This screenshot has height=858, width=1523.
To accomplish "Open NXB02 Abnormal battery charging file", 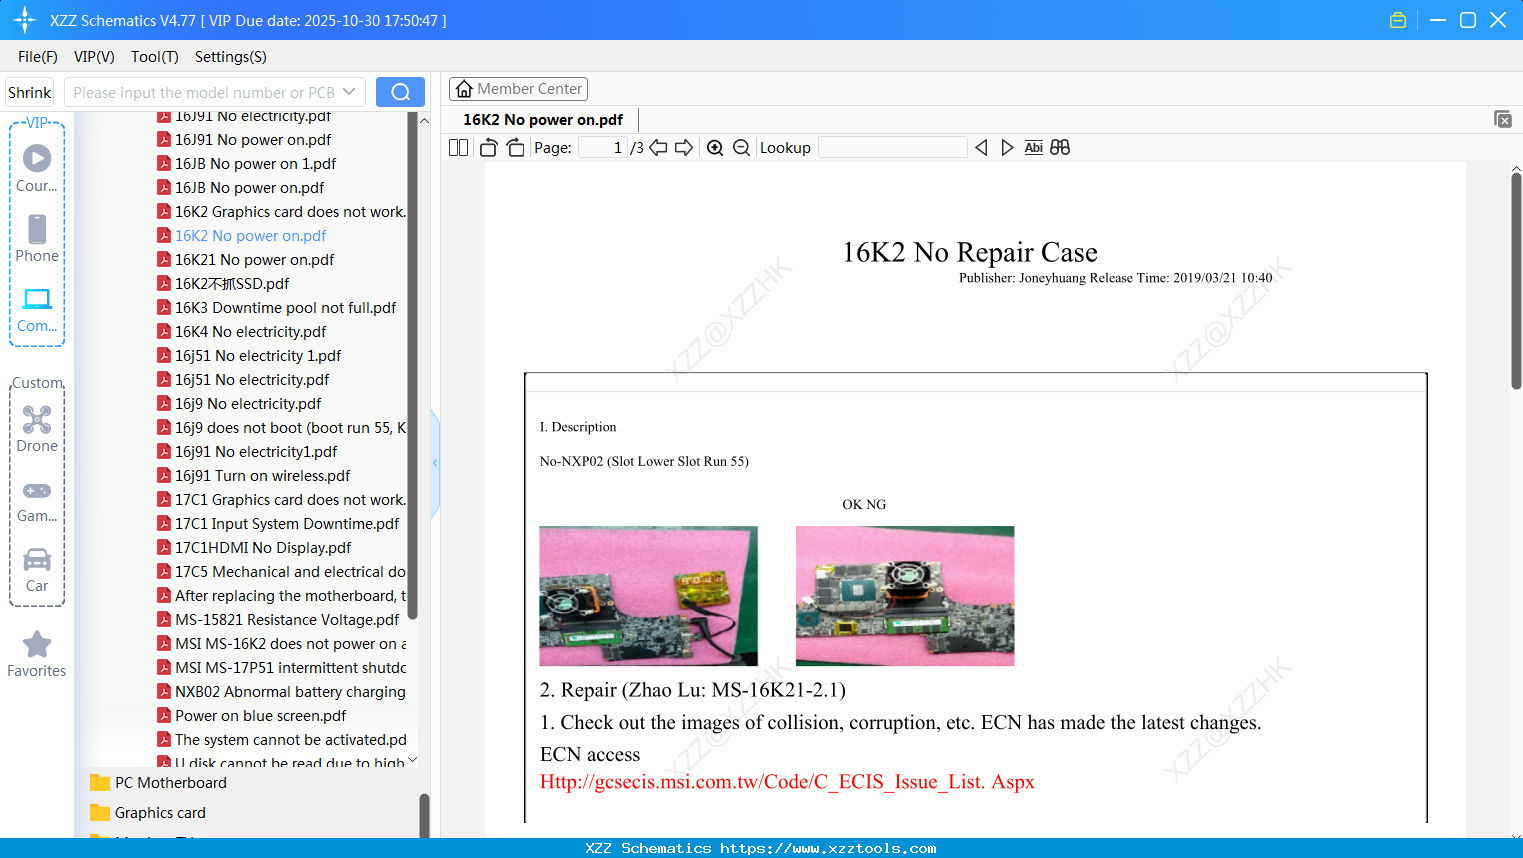I will click(282, 692).
